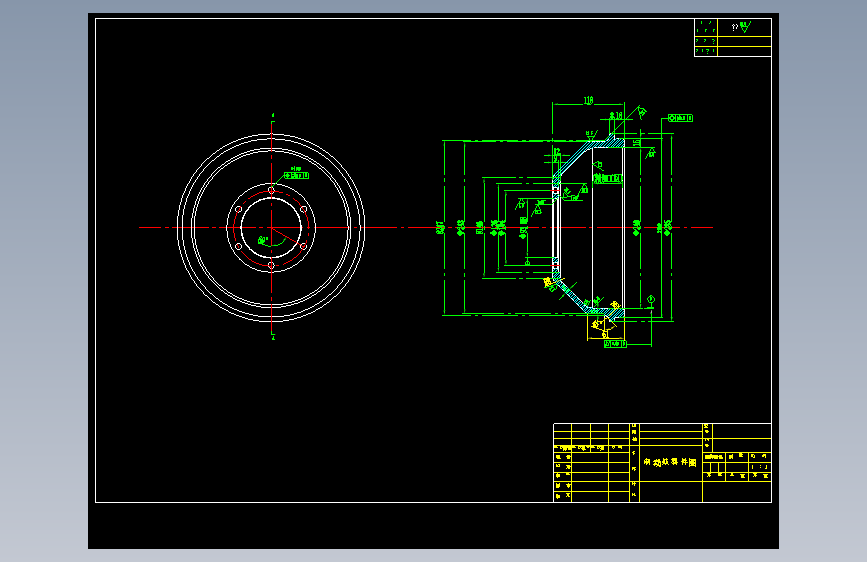
Task: Select the upper-left bolt hole in the front view
Action: [x=238, y=210]
